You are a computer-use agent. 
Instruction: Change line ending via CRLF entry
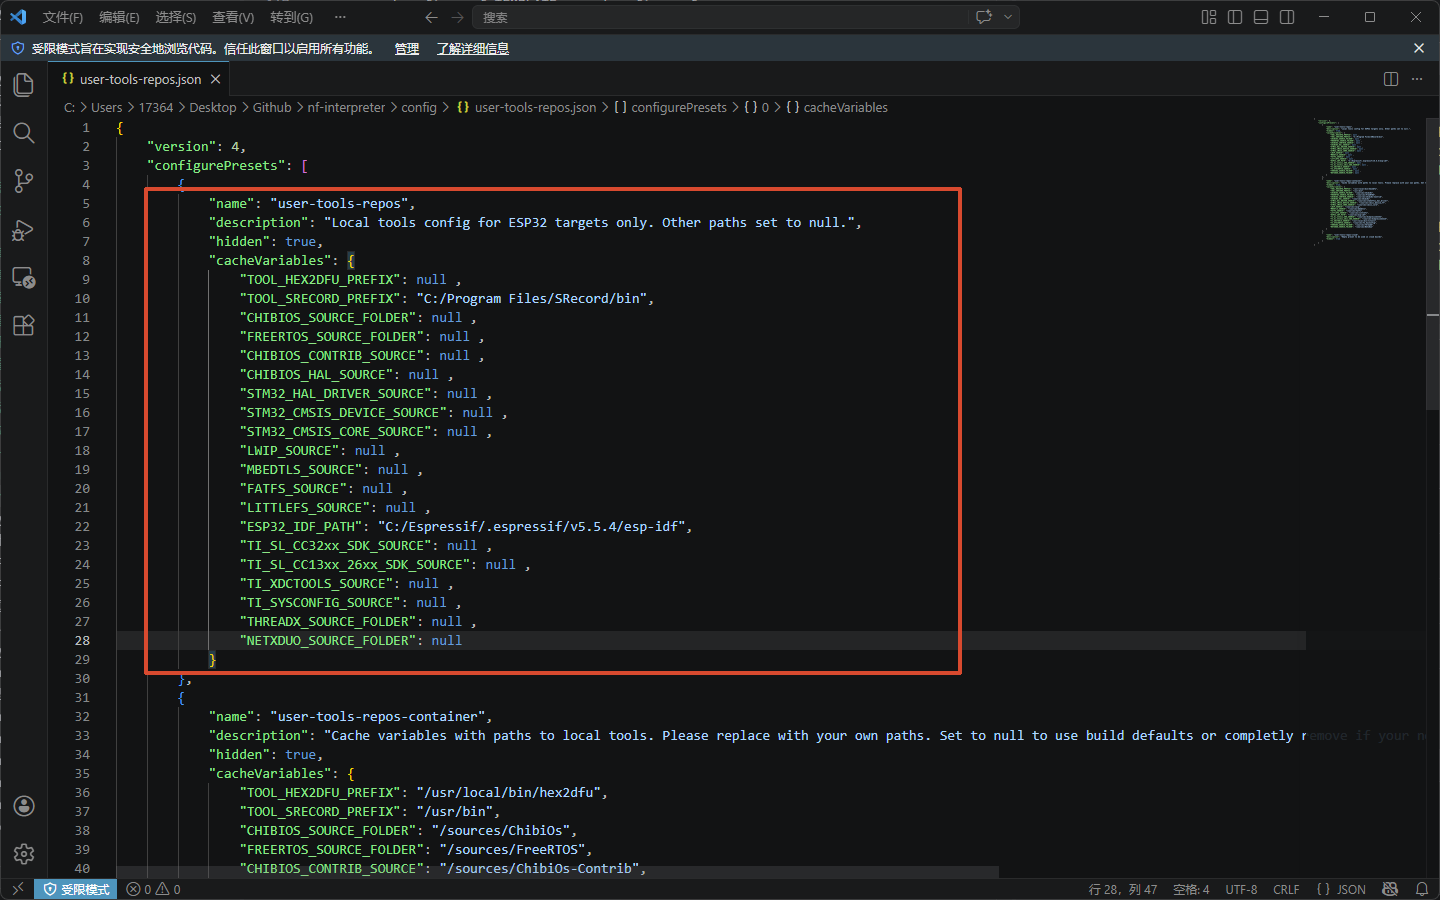(x=1286, y=889)
